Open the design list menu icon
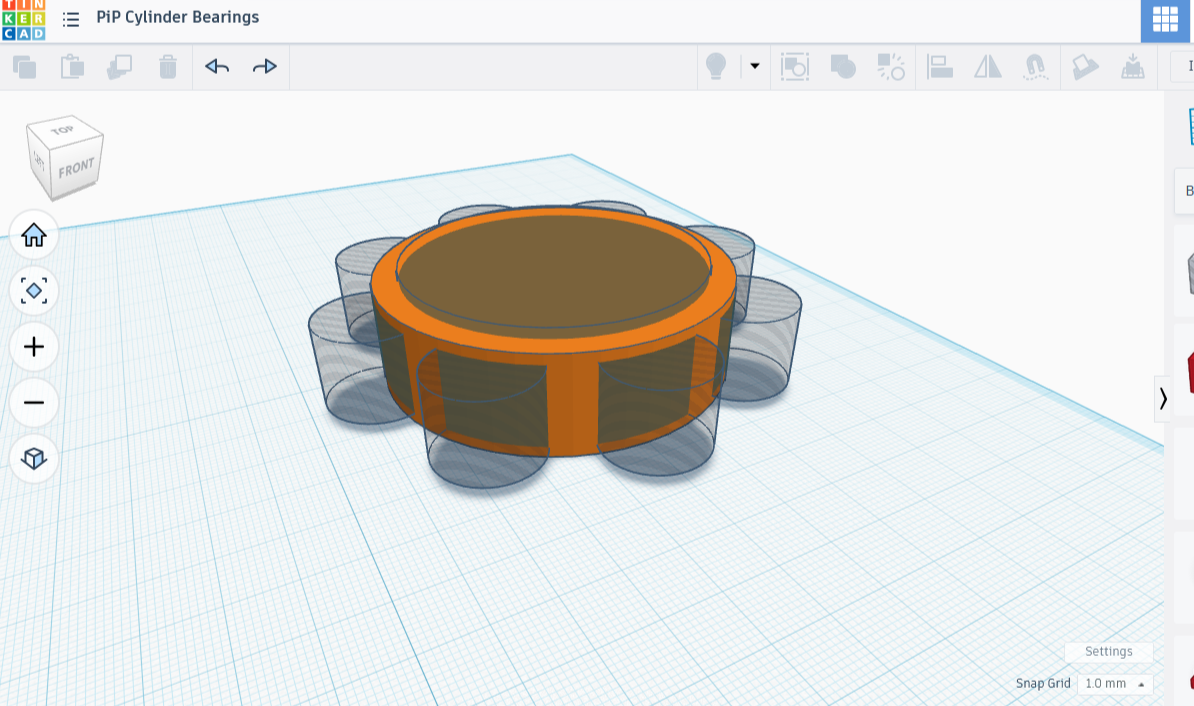The image size is (1194, 706). click(x=71, y=19)
